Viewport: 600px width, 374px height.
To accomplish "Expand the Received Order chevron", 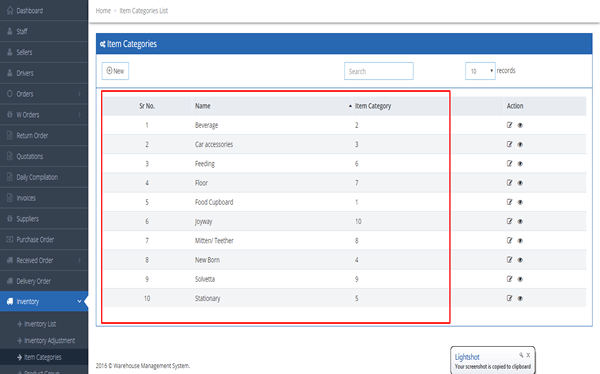I will coord(79,260).
